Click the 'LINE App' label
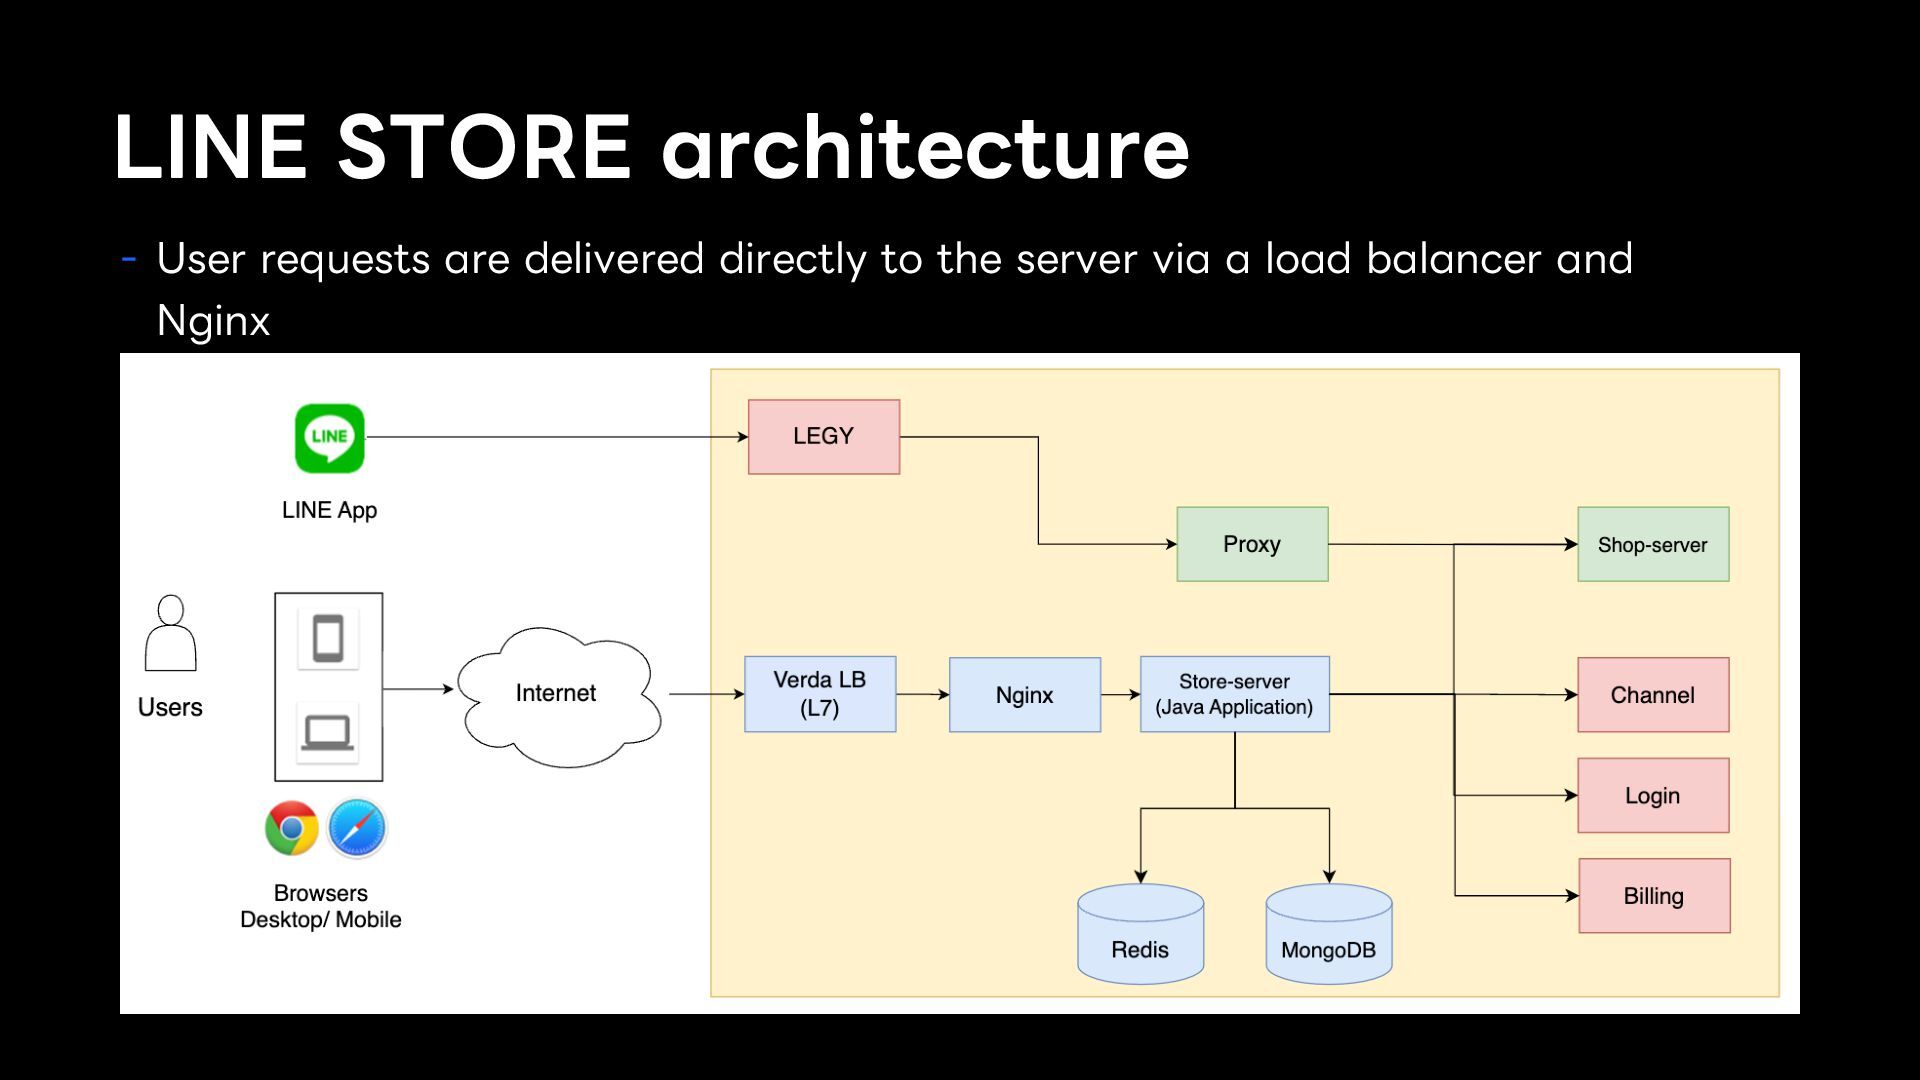The image size is (1920, 1080). 329,510
